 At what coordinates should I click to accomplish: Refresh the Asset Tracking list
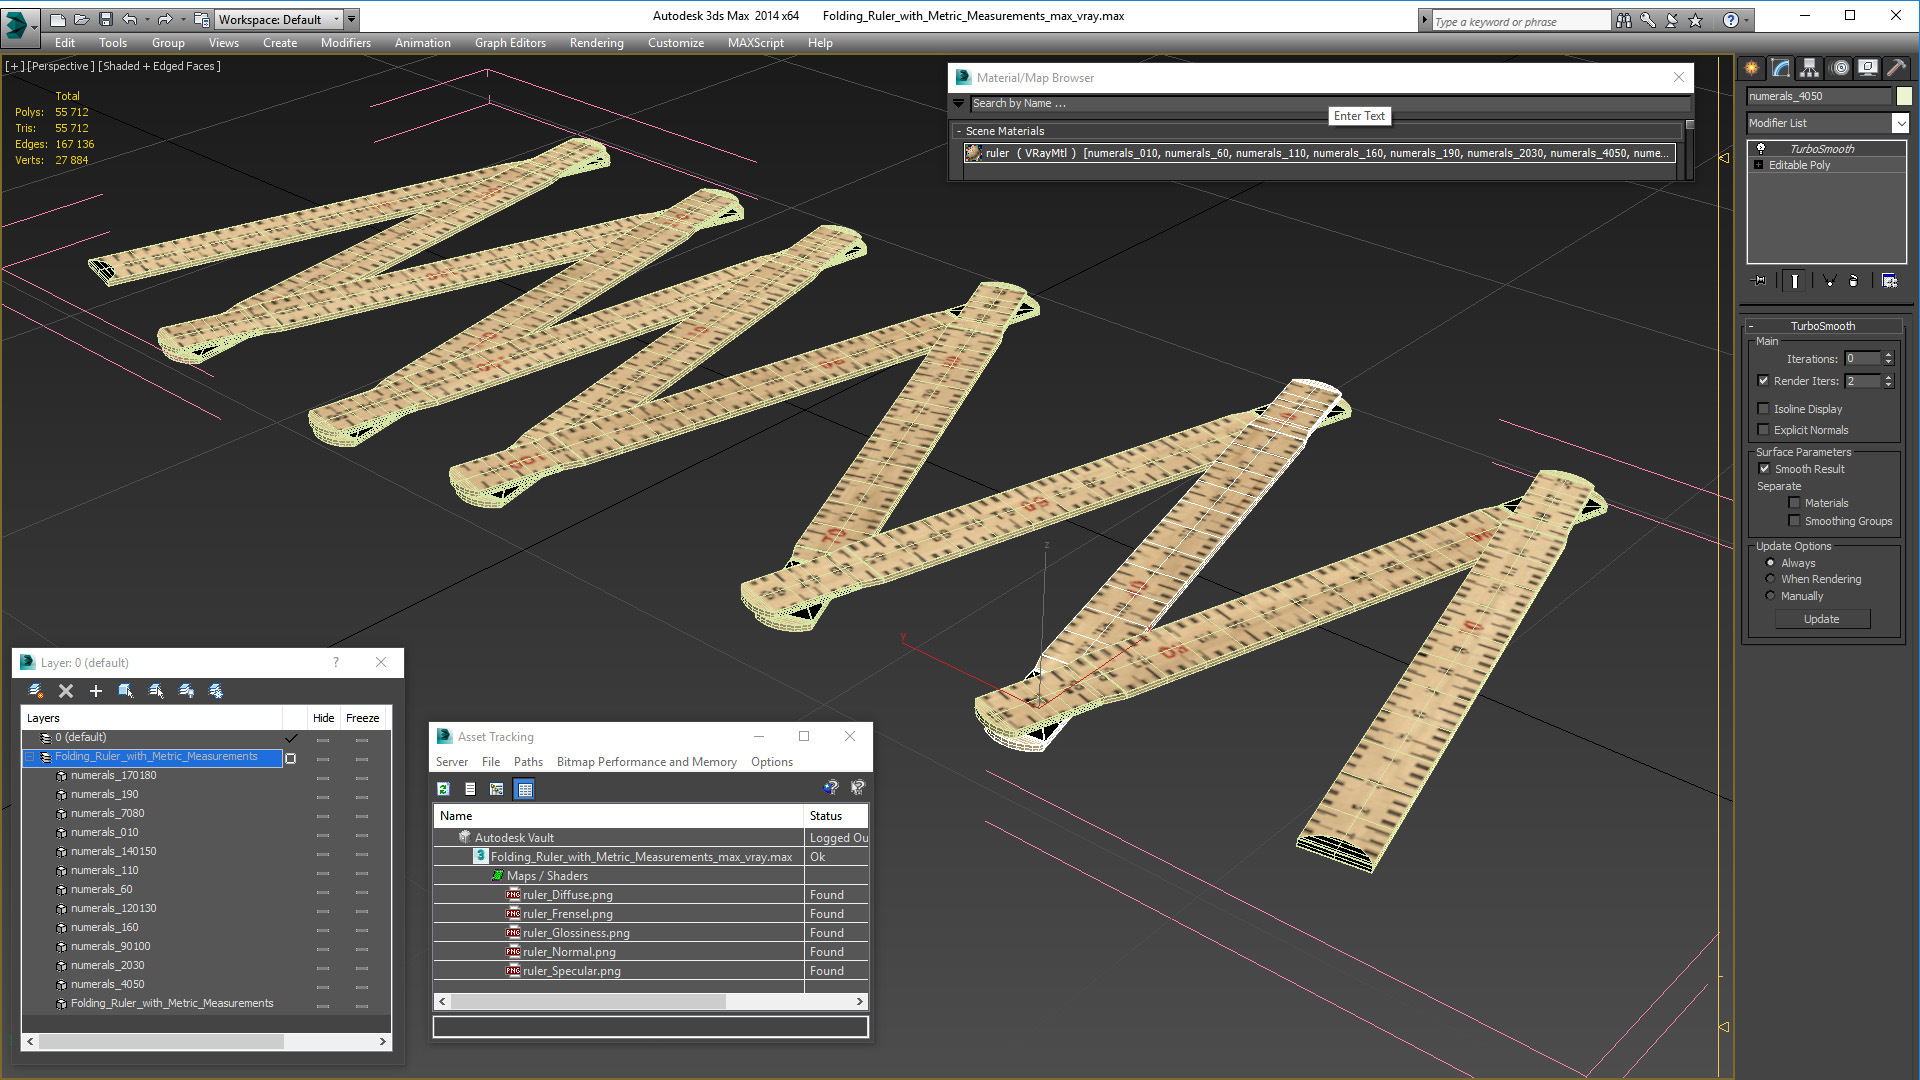point(443,789)
